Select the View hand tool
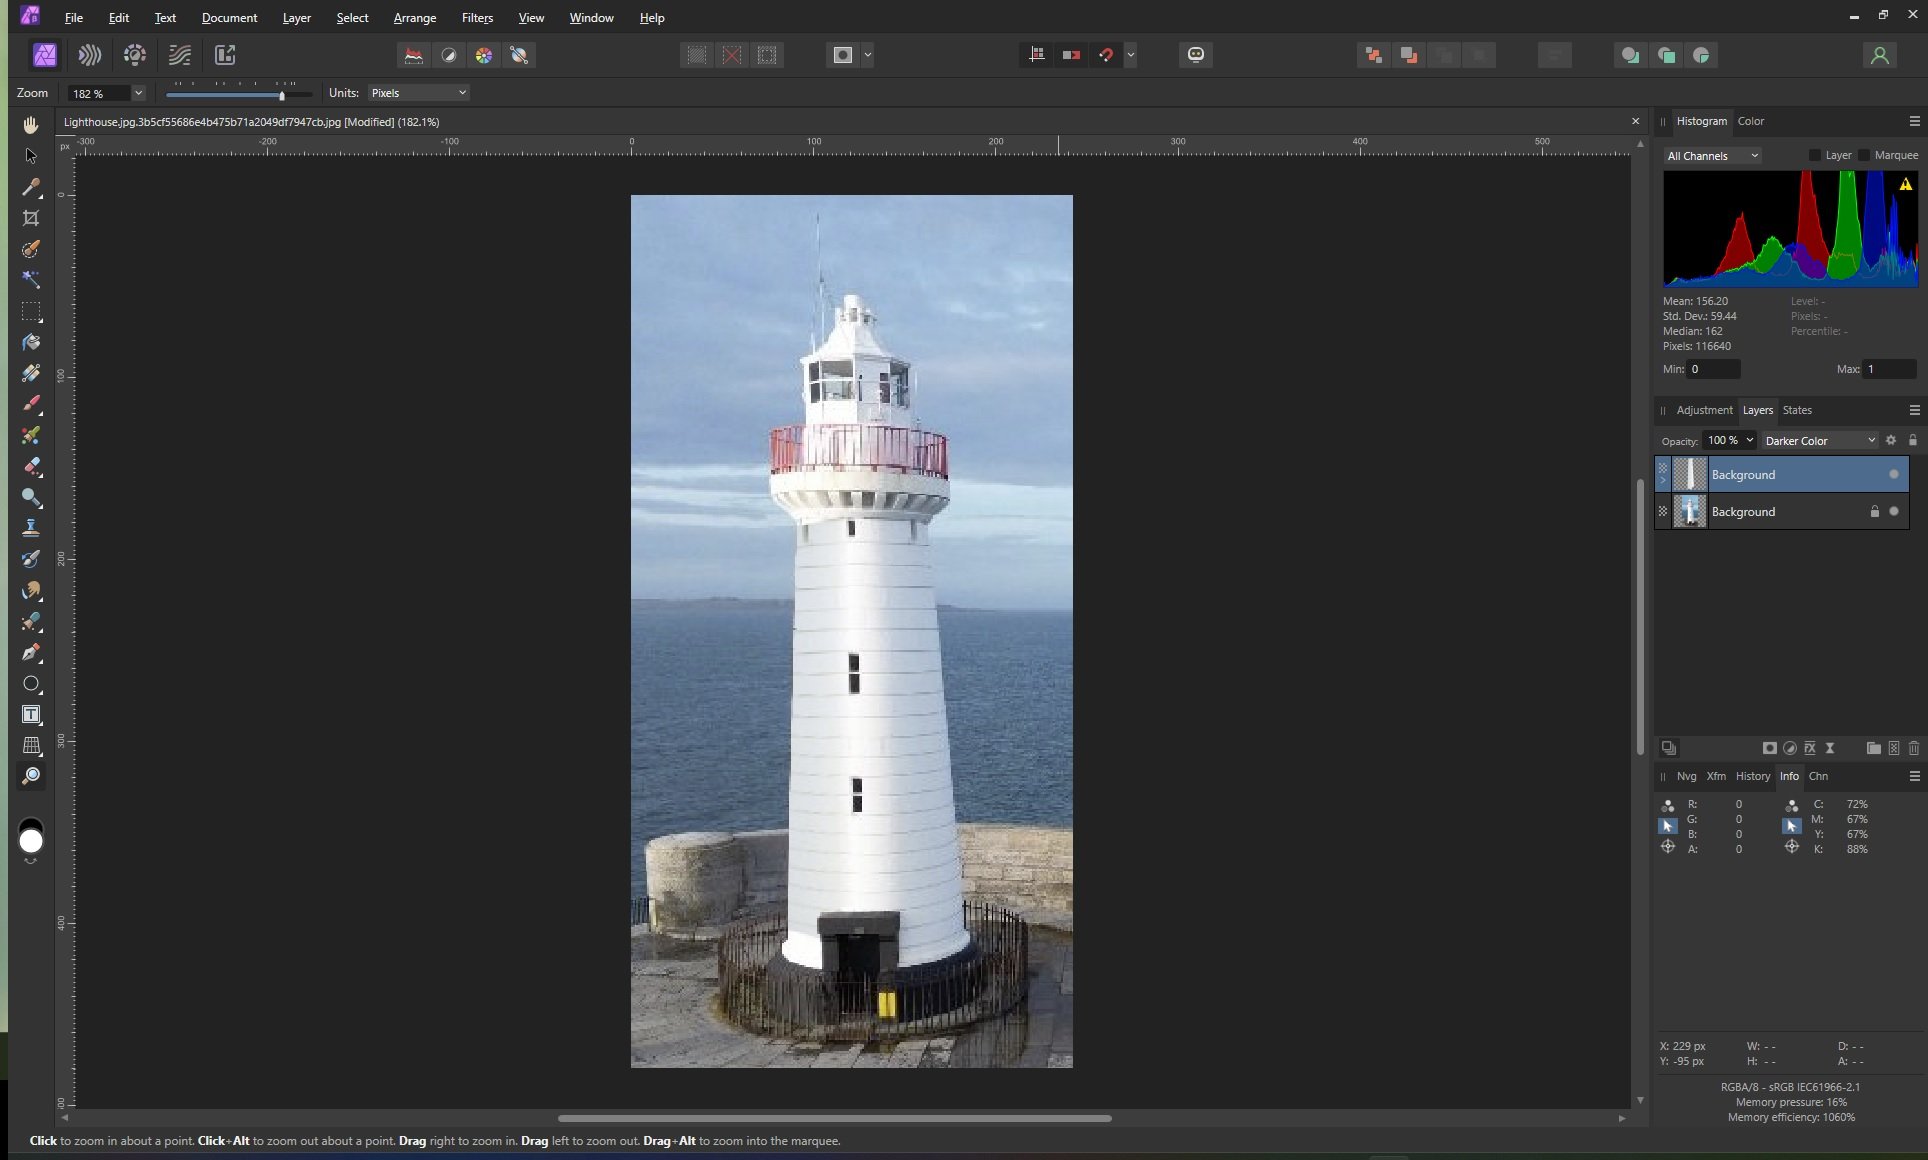Image resolution: width=1928 pixels, height=1160 pixels. click(31, 125)
